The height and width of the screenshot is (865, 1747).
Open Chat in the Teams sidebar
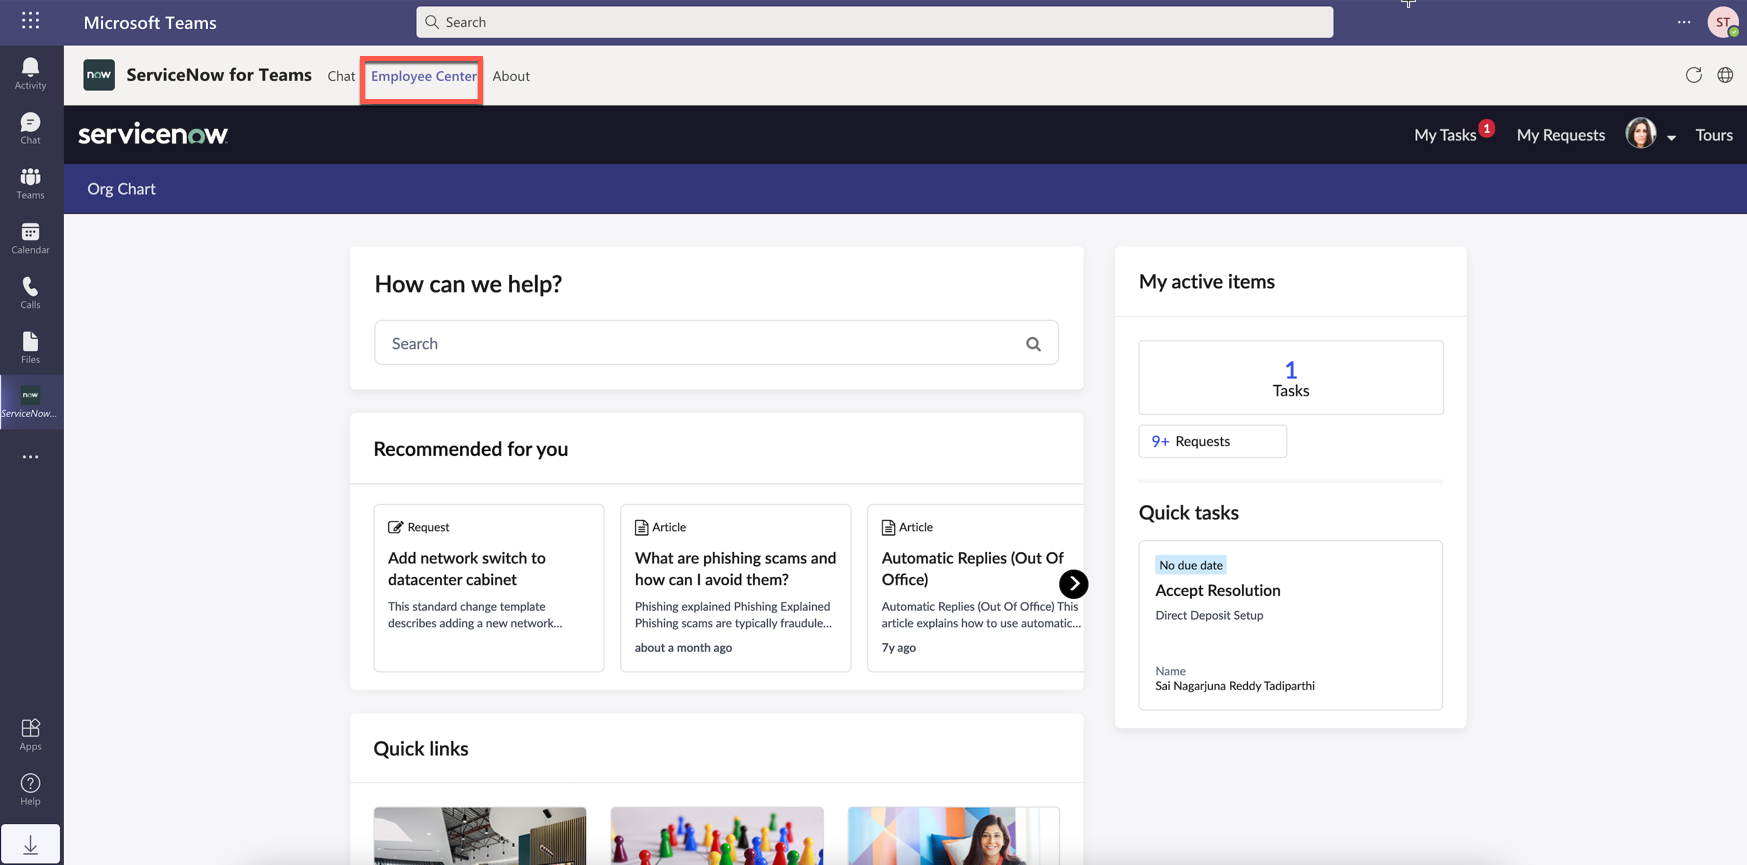30,129
